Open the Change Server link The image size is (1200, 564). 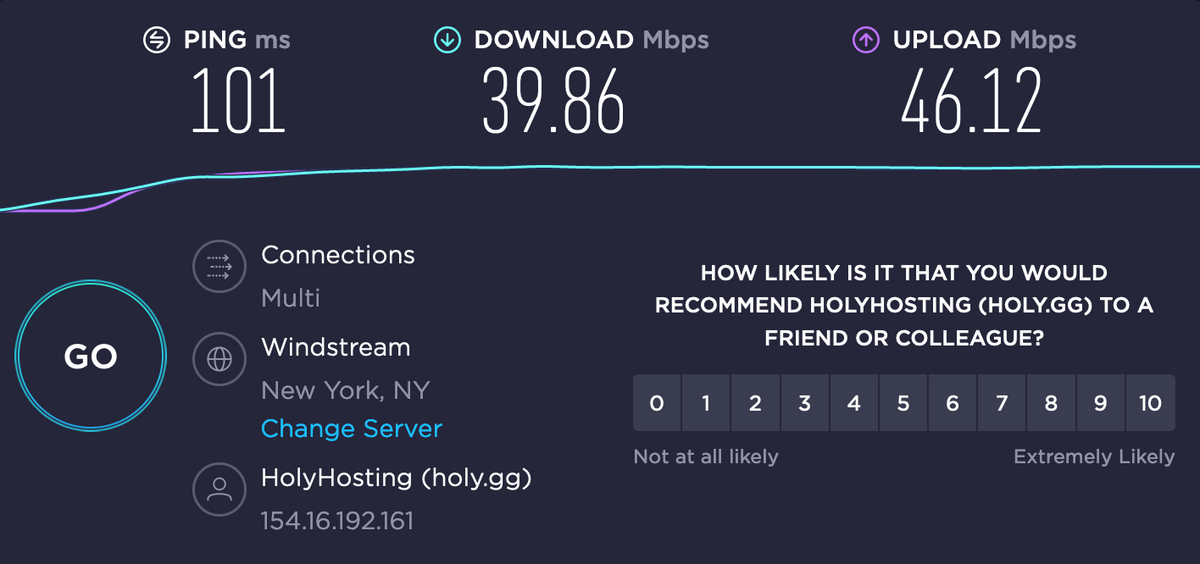coord(351,429)
